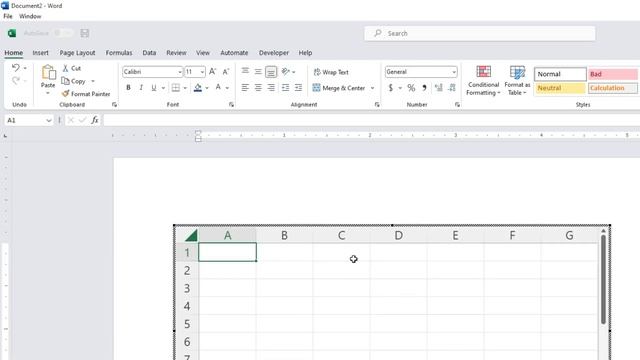Decrease decimal places
The image size is (640, 360).
(x=452, y=87)
